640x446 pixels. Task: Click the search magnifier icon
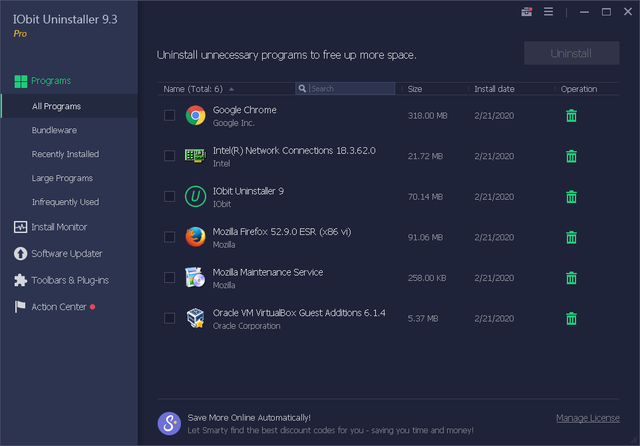(302, 89)
